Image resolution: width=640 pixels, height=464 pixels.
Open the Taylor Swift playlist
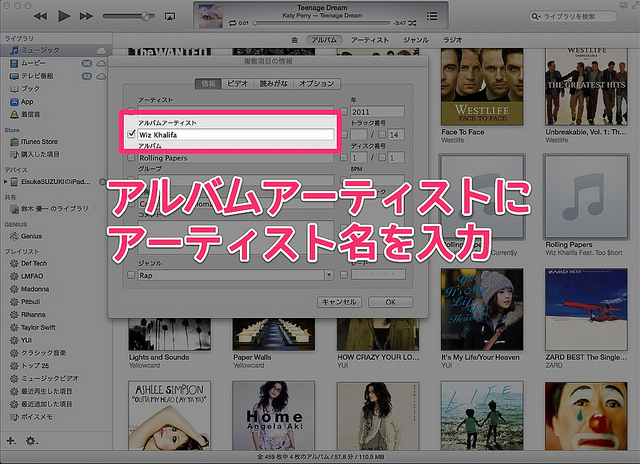click(38, 327)
